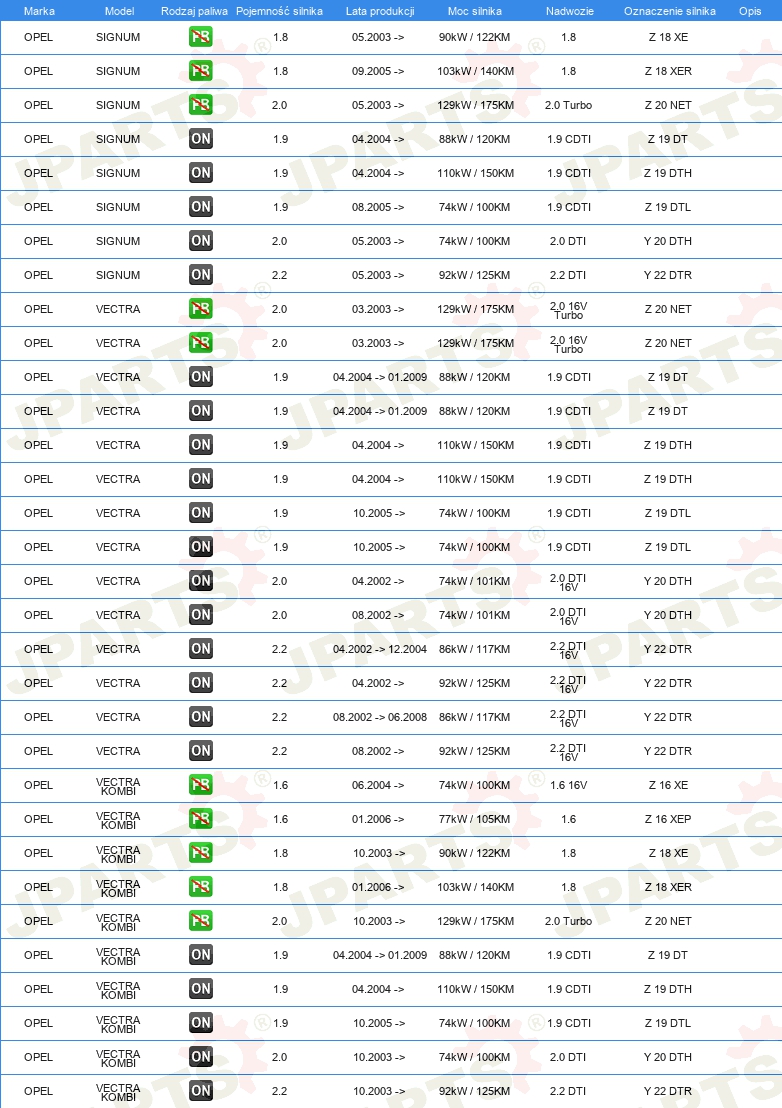Select the Signum '2.0 Turbo' body cell
The width and height of the screenshot is (782, 1108).
(569, 105)
